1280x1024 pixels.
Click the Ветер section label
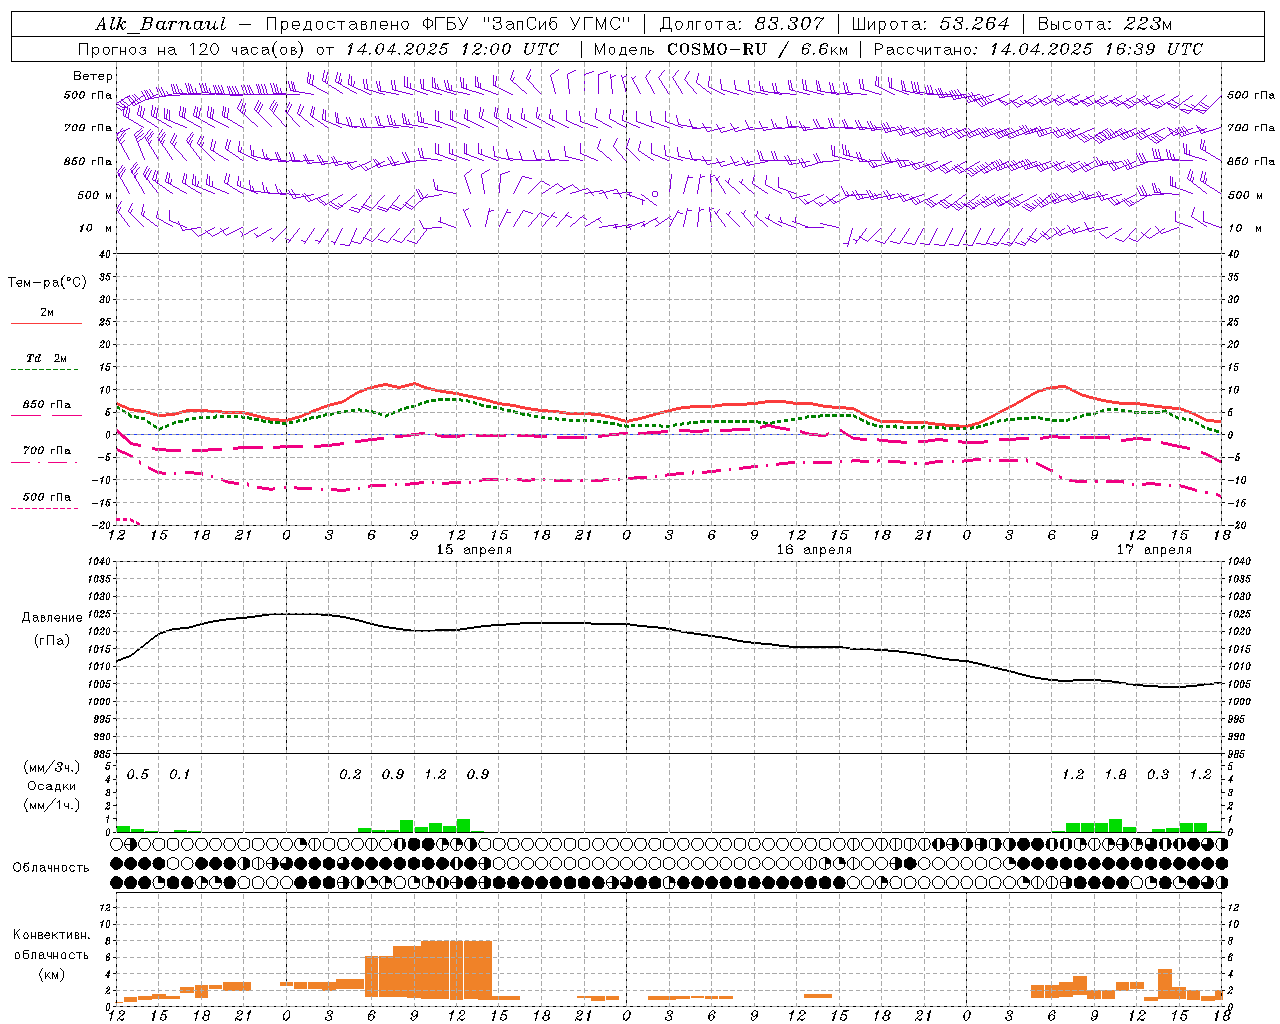coord(93,76)
